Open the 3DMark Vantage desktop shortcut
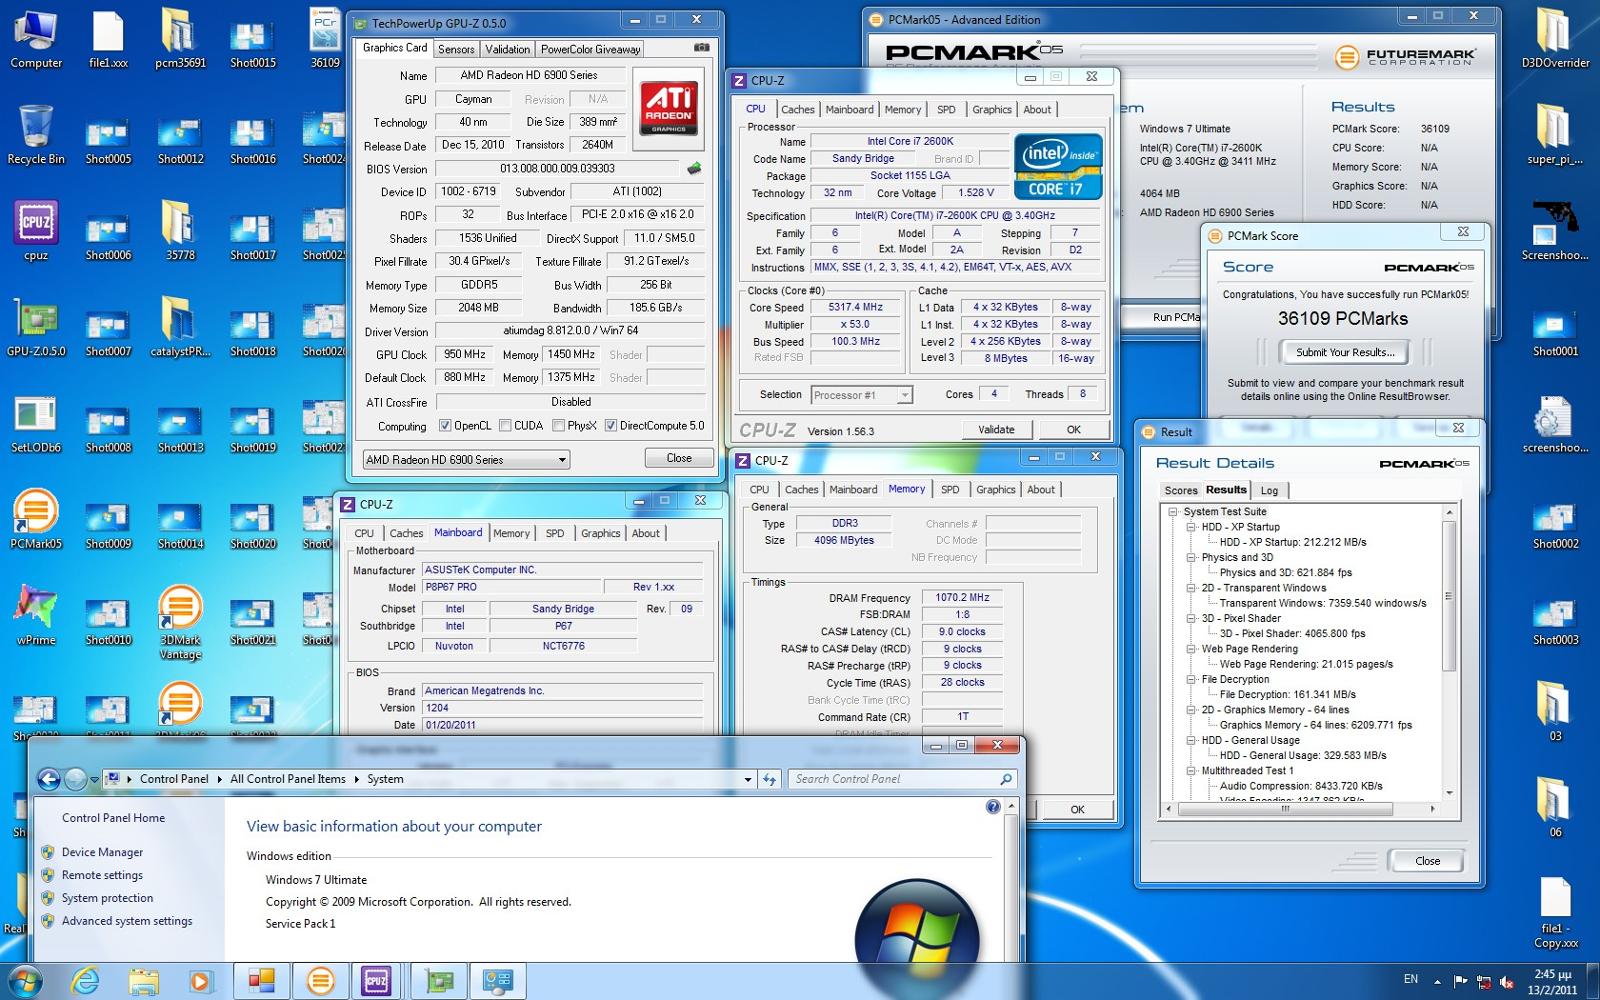The width and height of the screenshot is (1600, 1000). 180,622
